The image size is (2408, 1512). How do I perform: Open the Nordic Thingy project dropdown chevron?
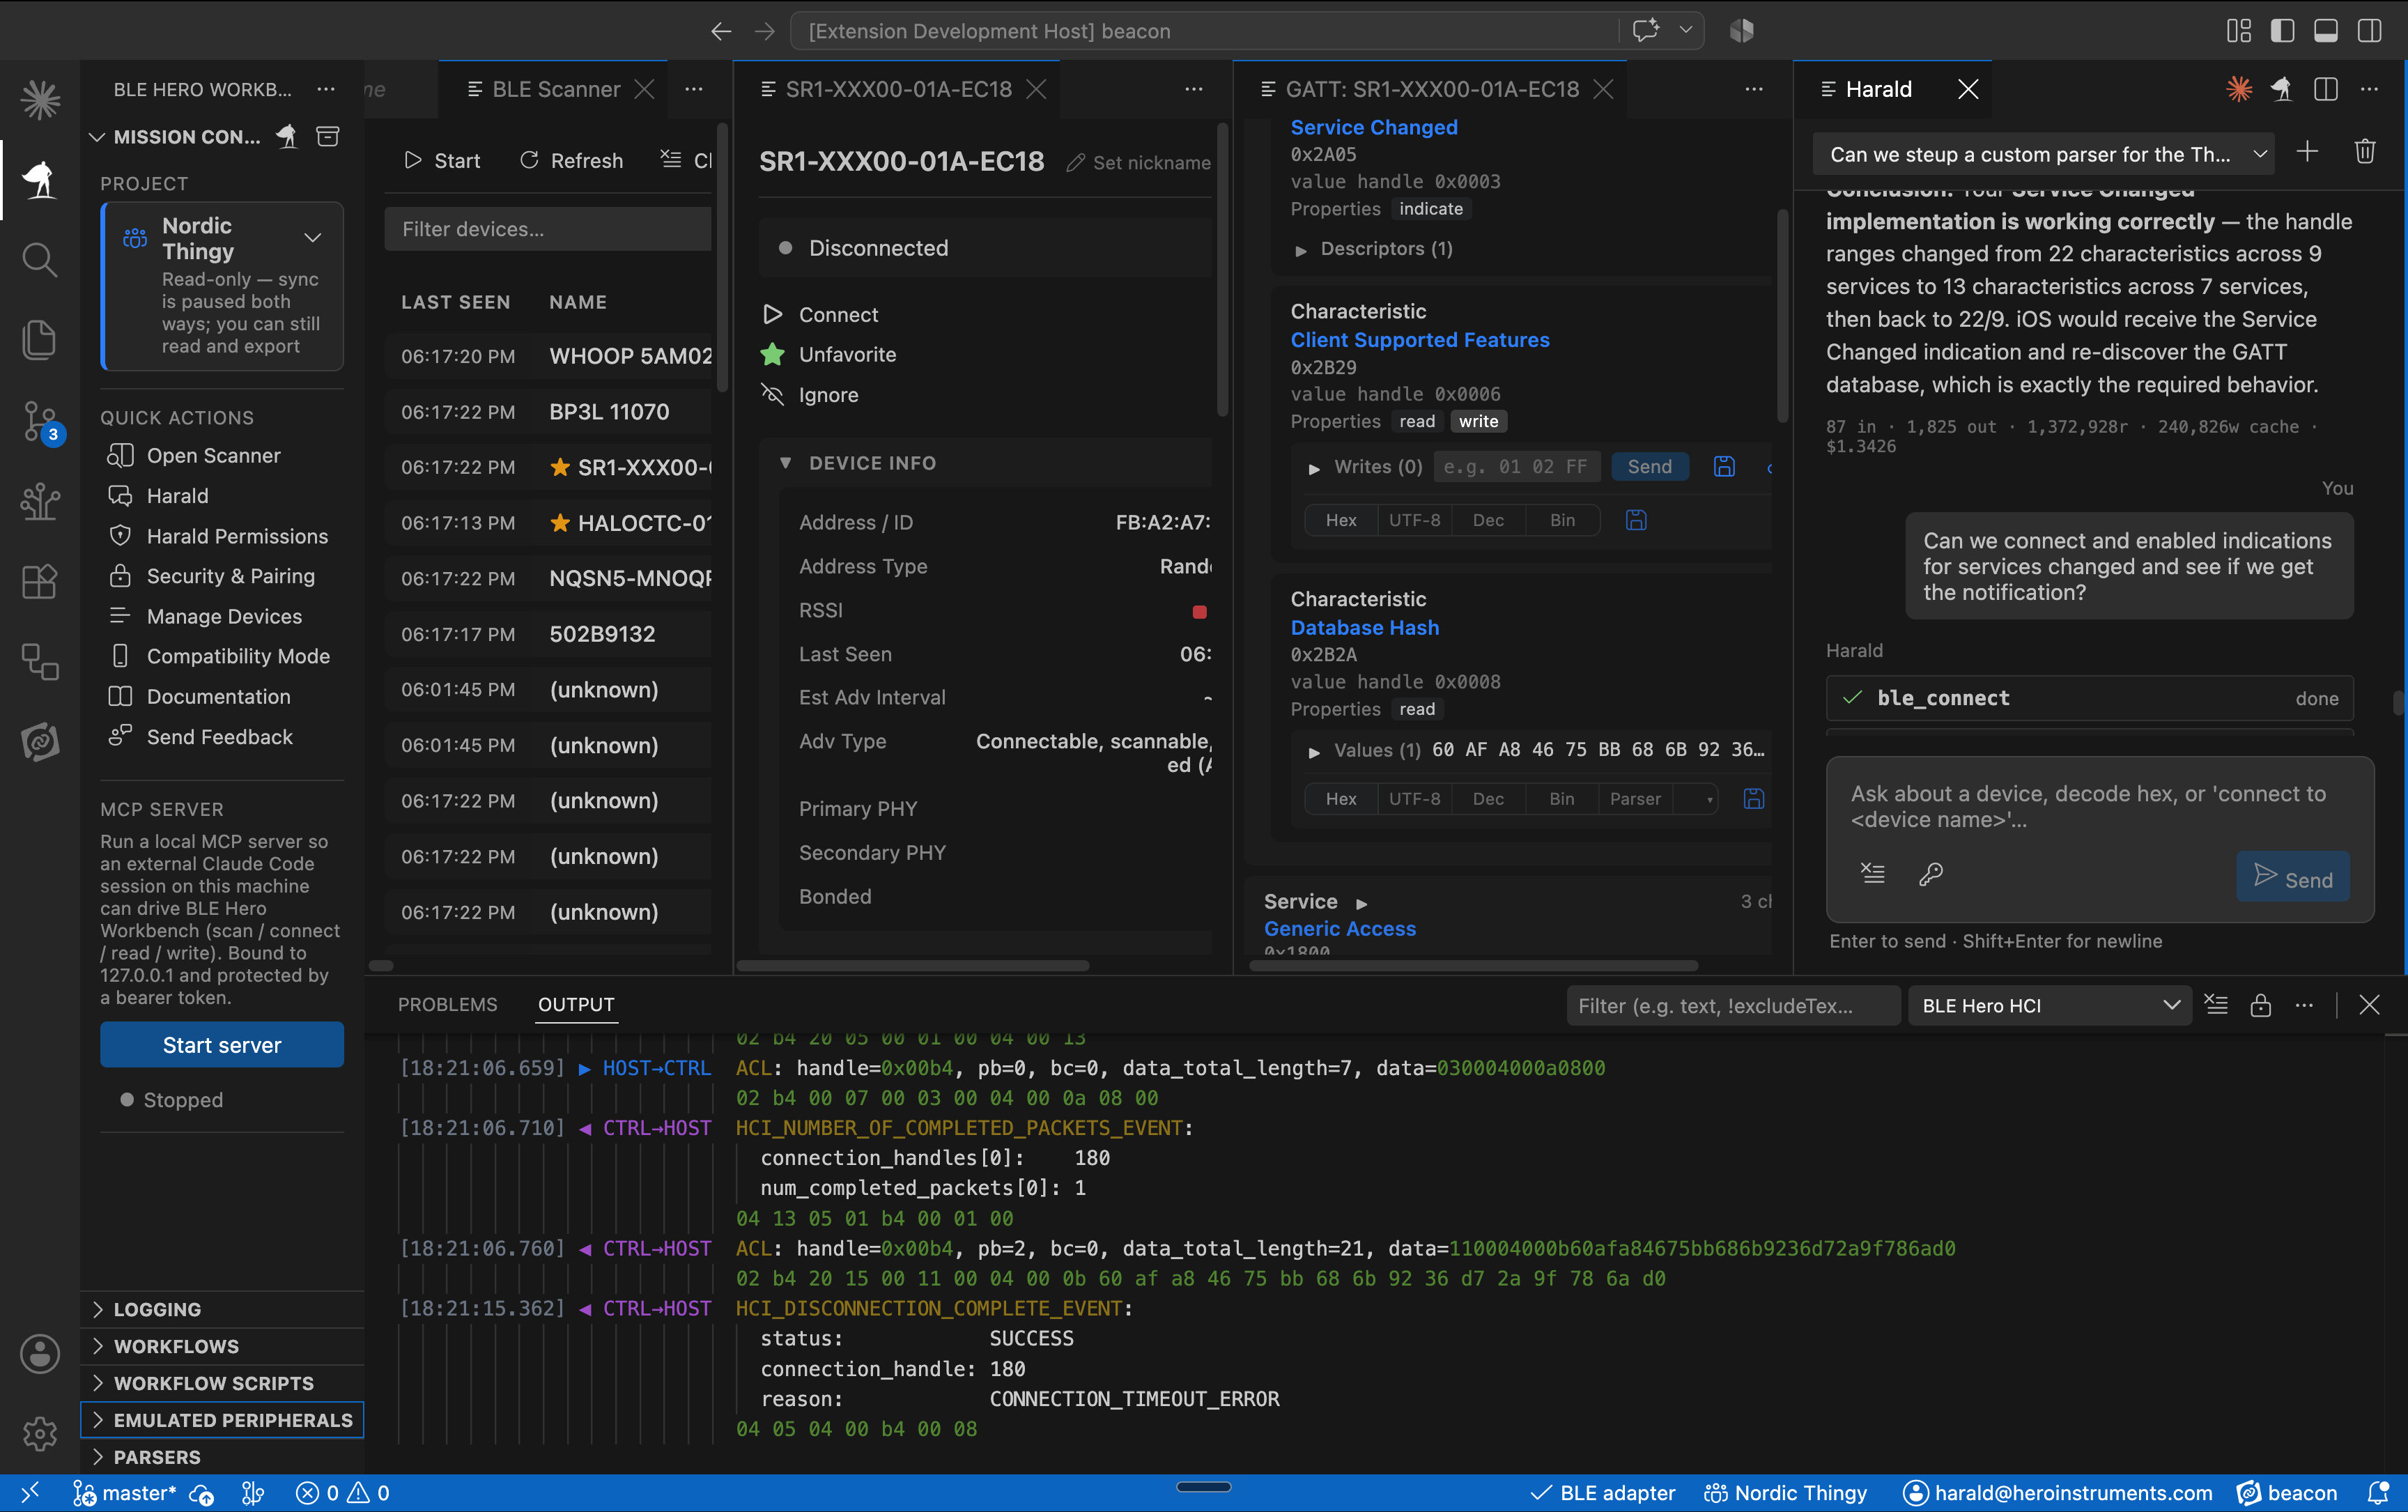(x=313, y=238)
